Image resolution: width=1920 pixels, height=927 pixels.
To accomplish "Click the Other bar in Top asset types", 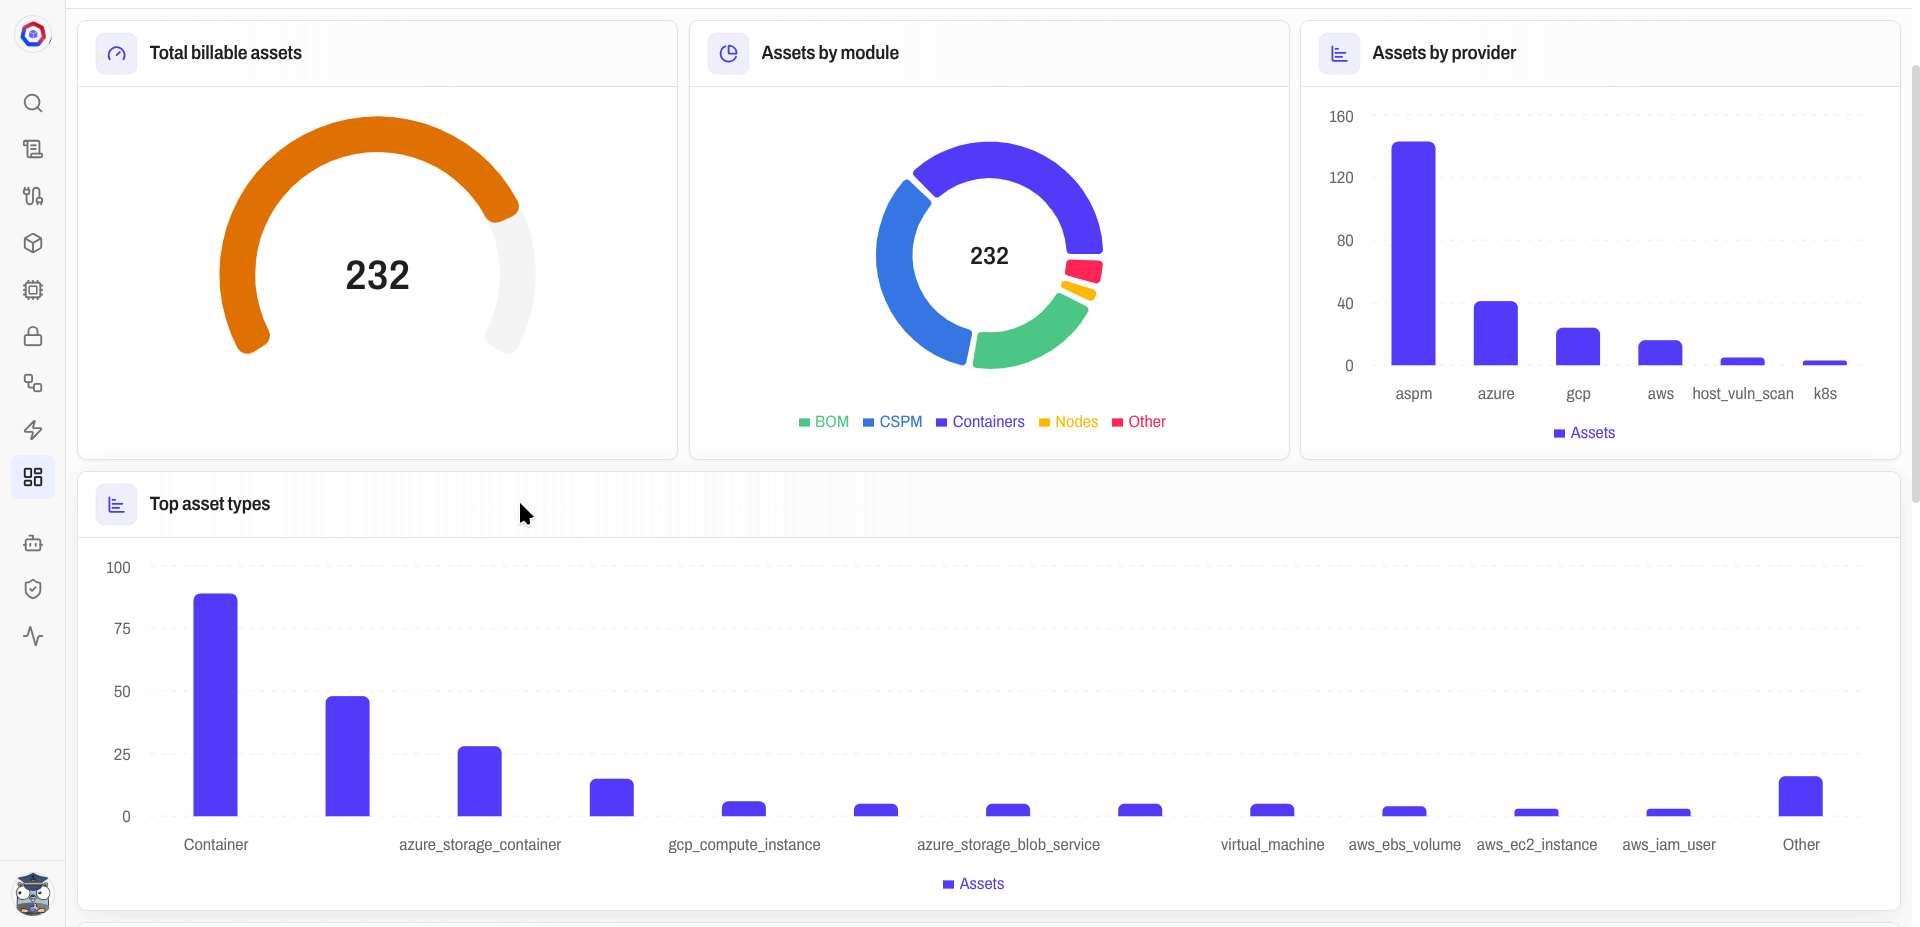I will click(x=1800, y=796).
